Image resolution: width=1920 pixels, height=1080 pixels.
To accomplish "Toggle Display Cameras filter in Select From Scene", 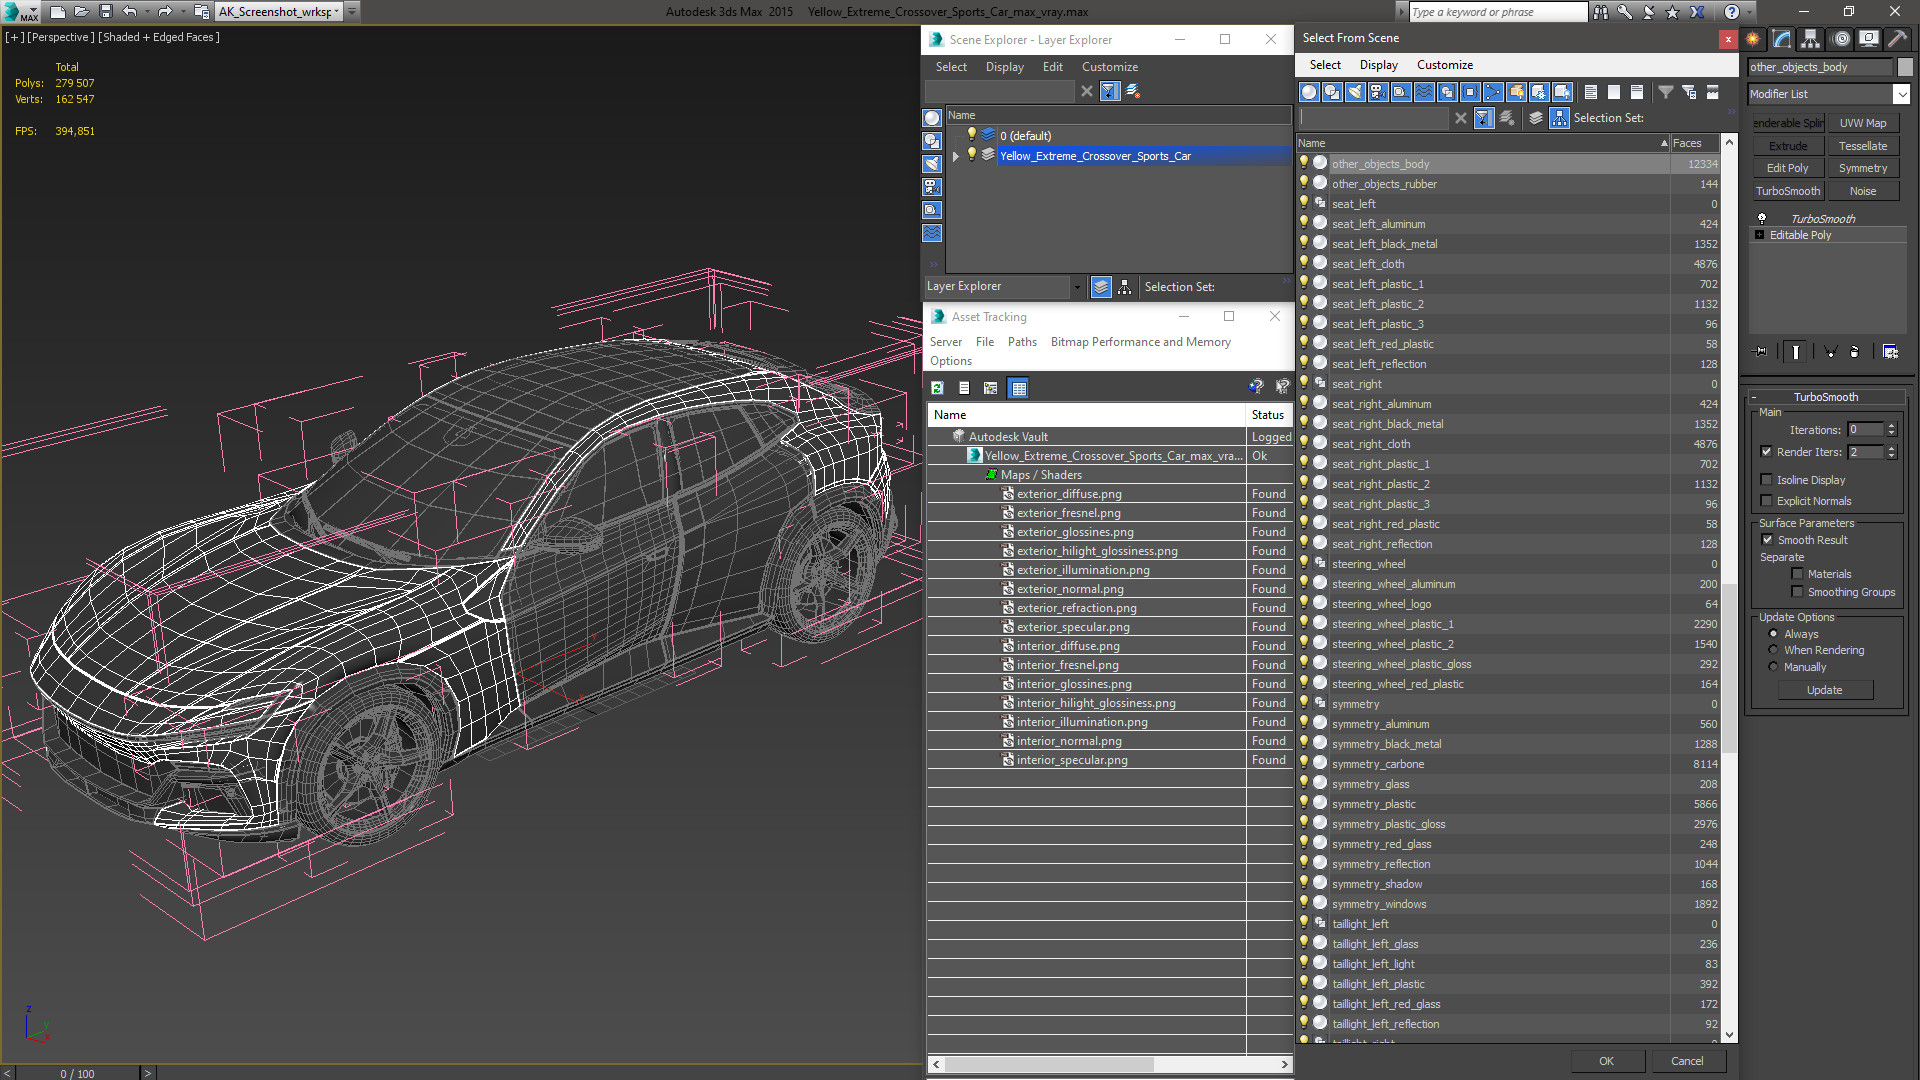I will pyautogui.click(x=1378, y=92).
